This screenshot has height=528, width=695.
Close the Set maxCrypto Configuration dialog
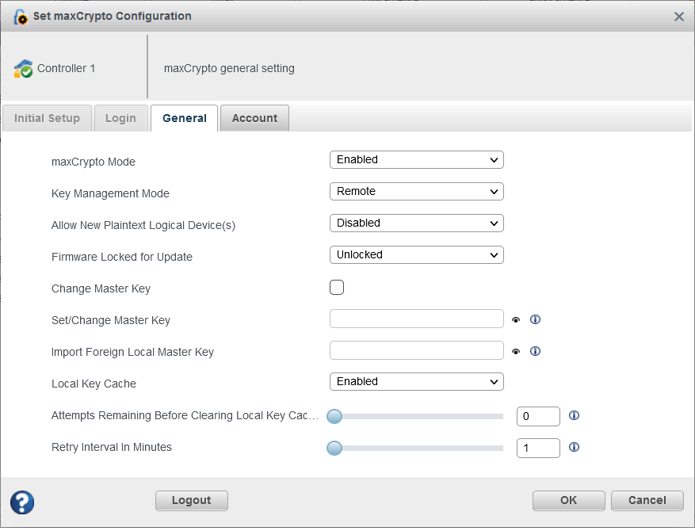click(679, 17)
